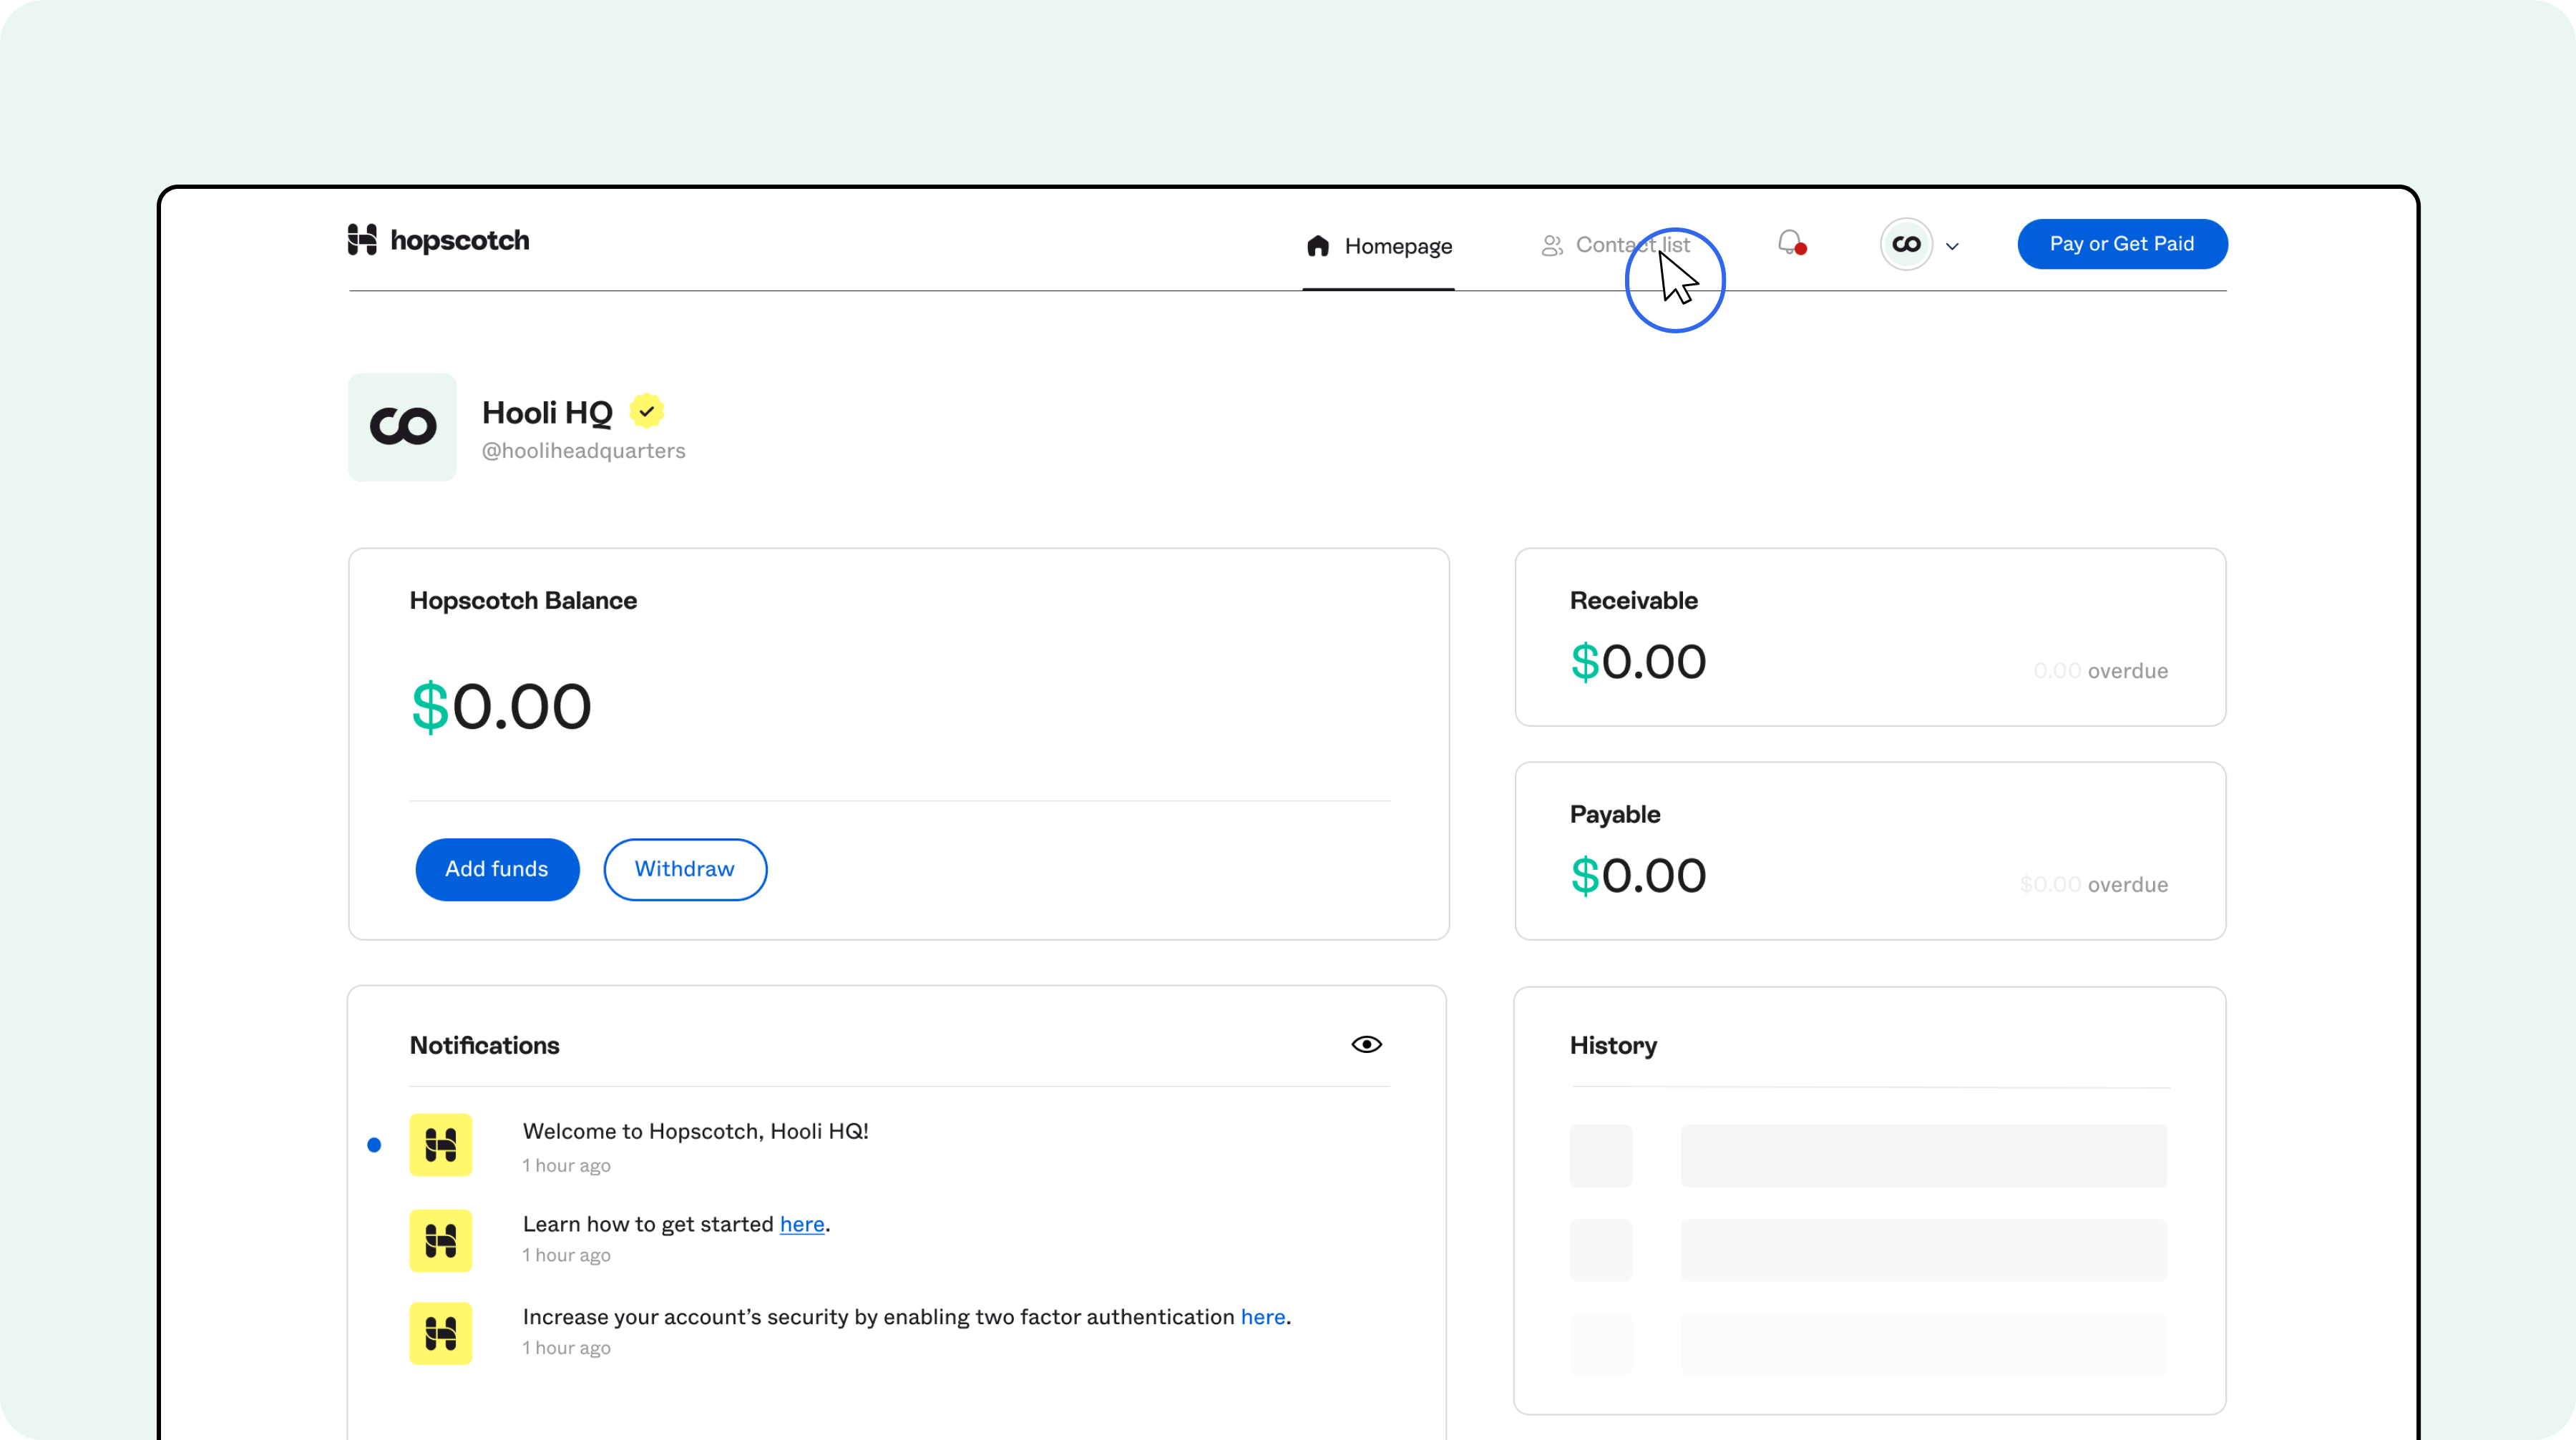Click the Contact list people icon
This screenshot has width=2576, height=1440.
1551,246
